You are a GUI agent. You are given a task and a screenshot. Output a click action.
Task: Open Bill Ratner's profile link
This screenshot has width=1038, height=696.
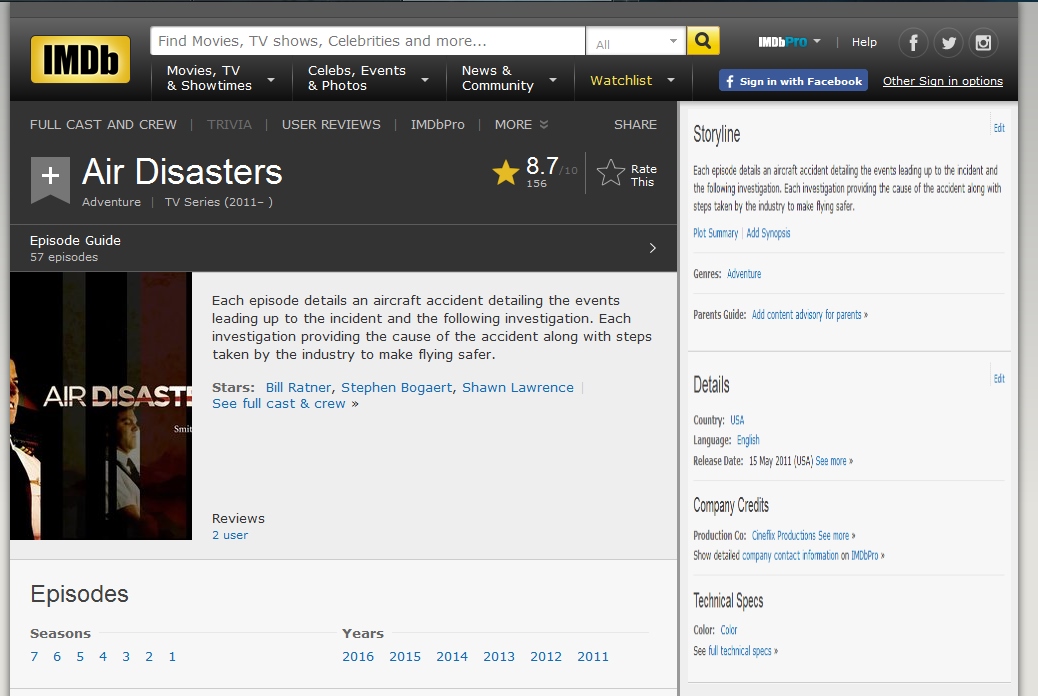click(x=298, y=387)
